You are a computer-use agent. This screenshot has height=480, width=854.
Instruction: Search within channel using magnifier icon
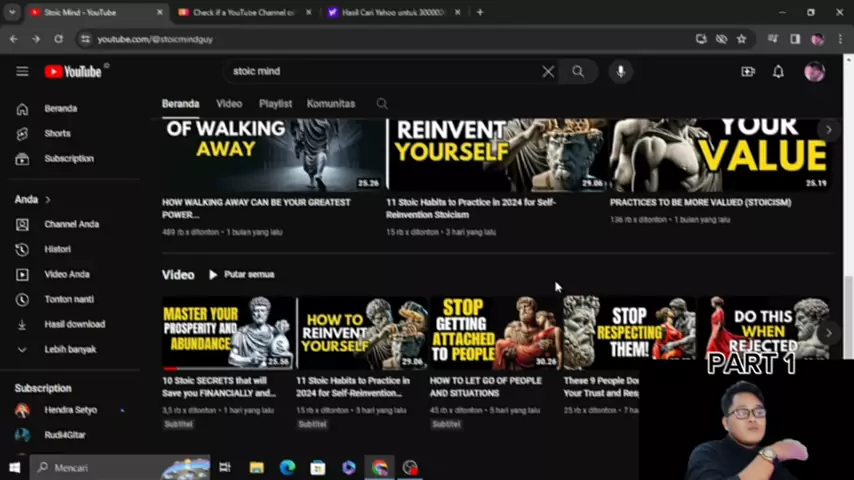point(382,104)
